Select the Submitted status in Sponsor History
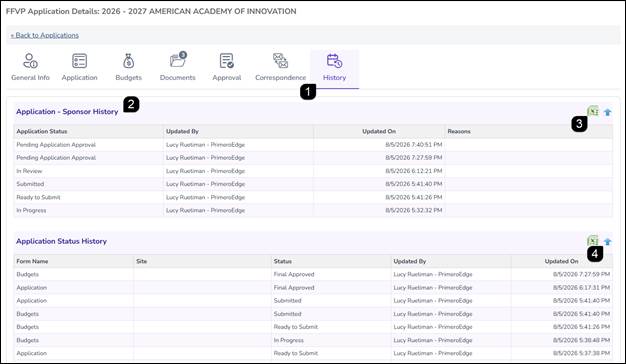This screenshot has width=626, height=364. pos(30,184)
